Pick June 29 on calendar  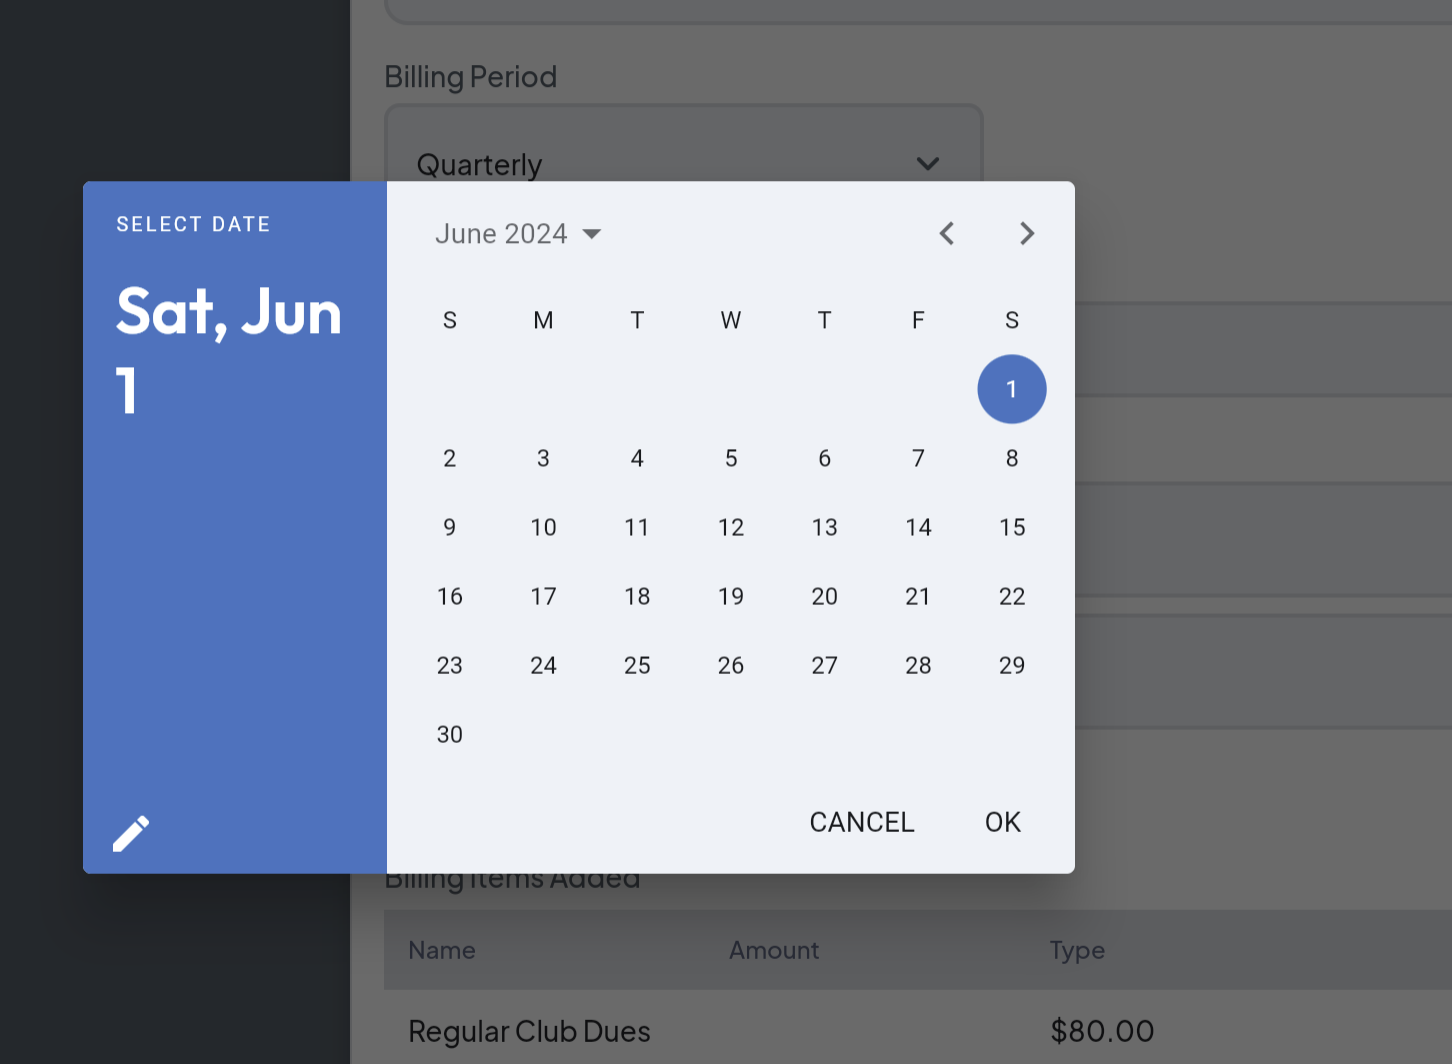click(x=1011, y=665)
